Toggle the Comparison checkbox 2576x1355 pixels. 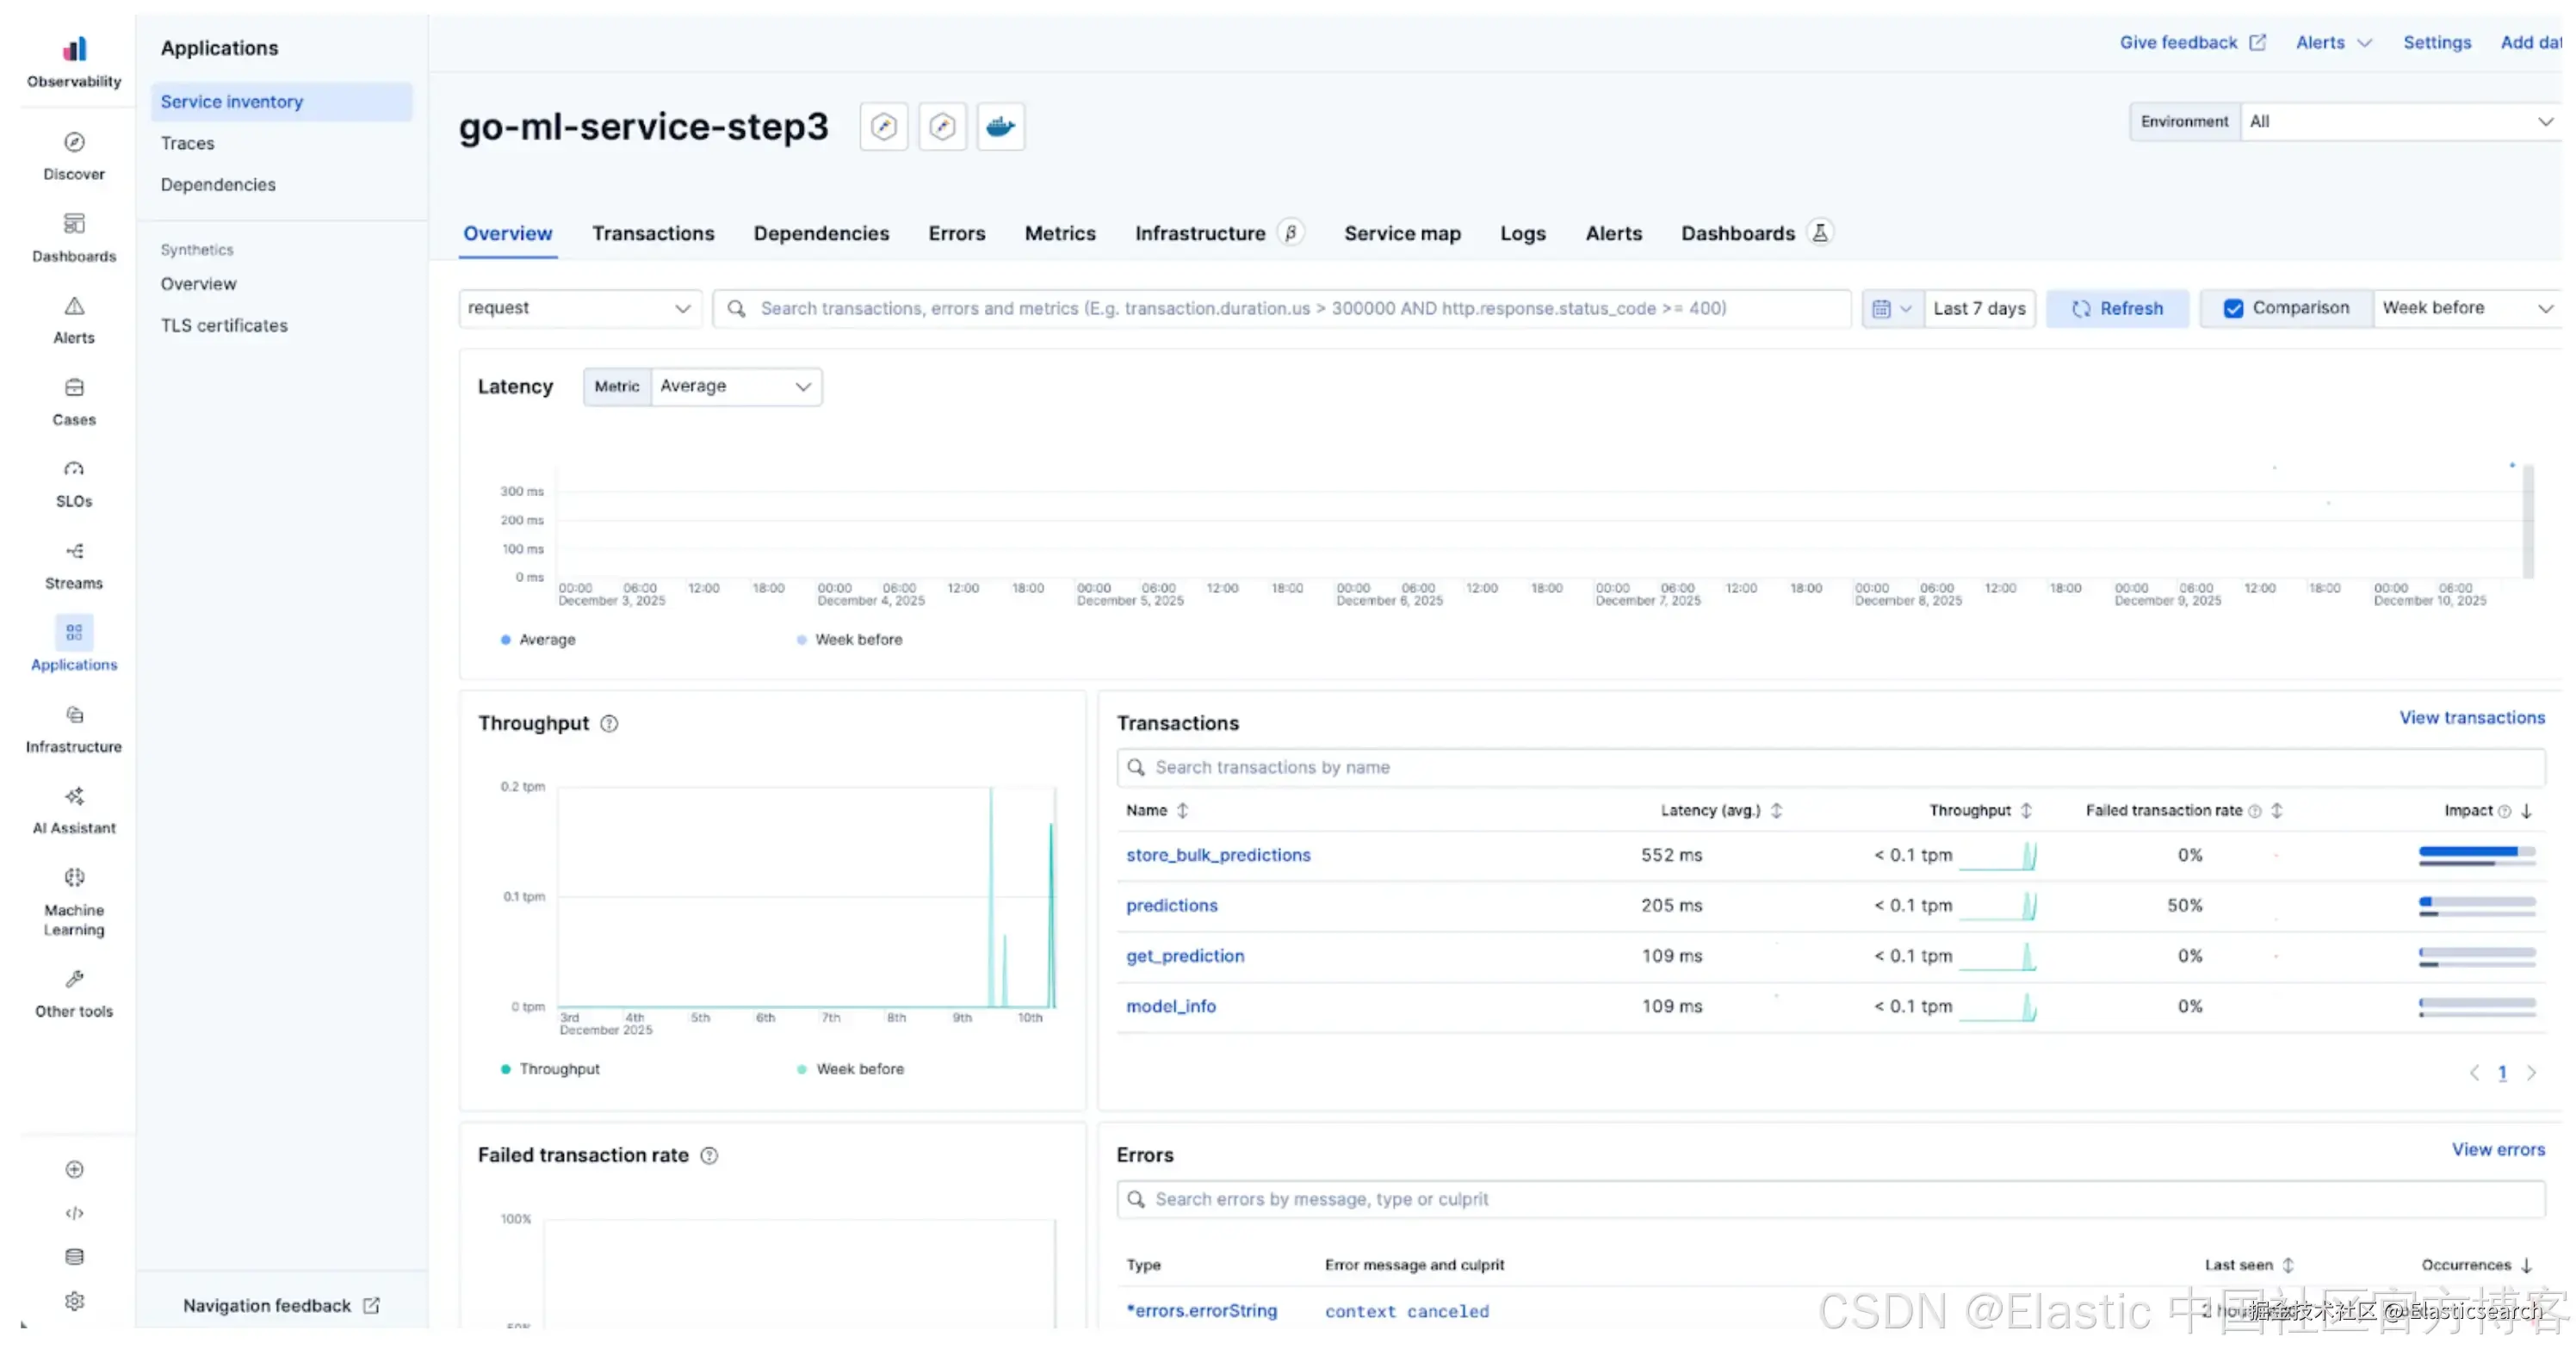(x=2233, y=309)
